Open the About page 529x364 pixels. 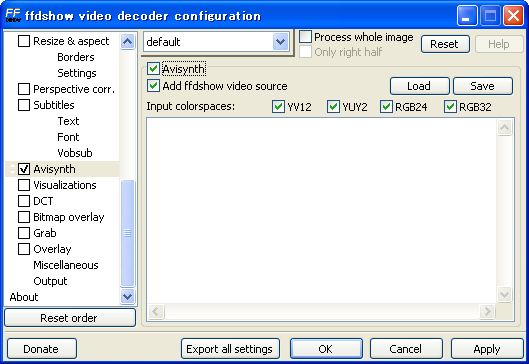24,297
